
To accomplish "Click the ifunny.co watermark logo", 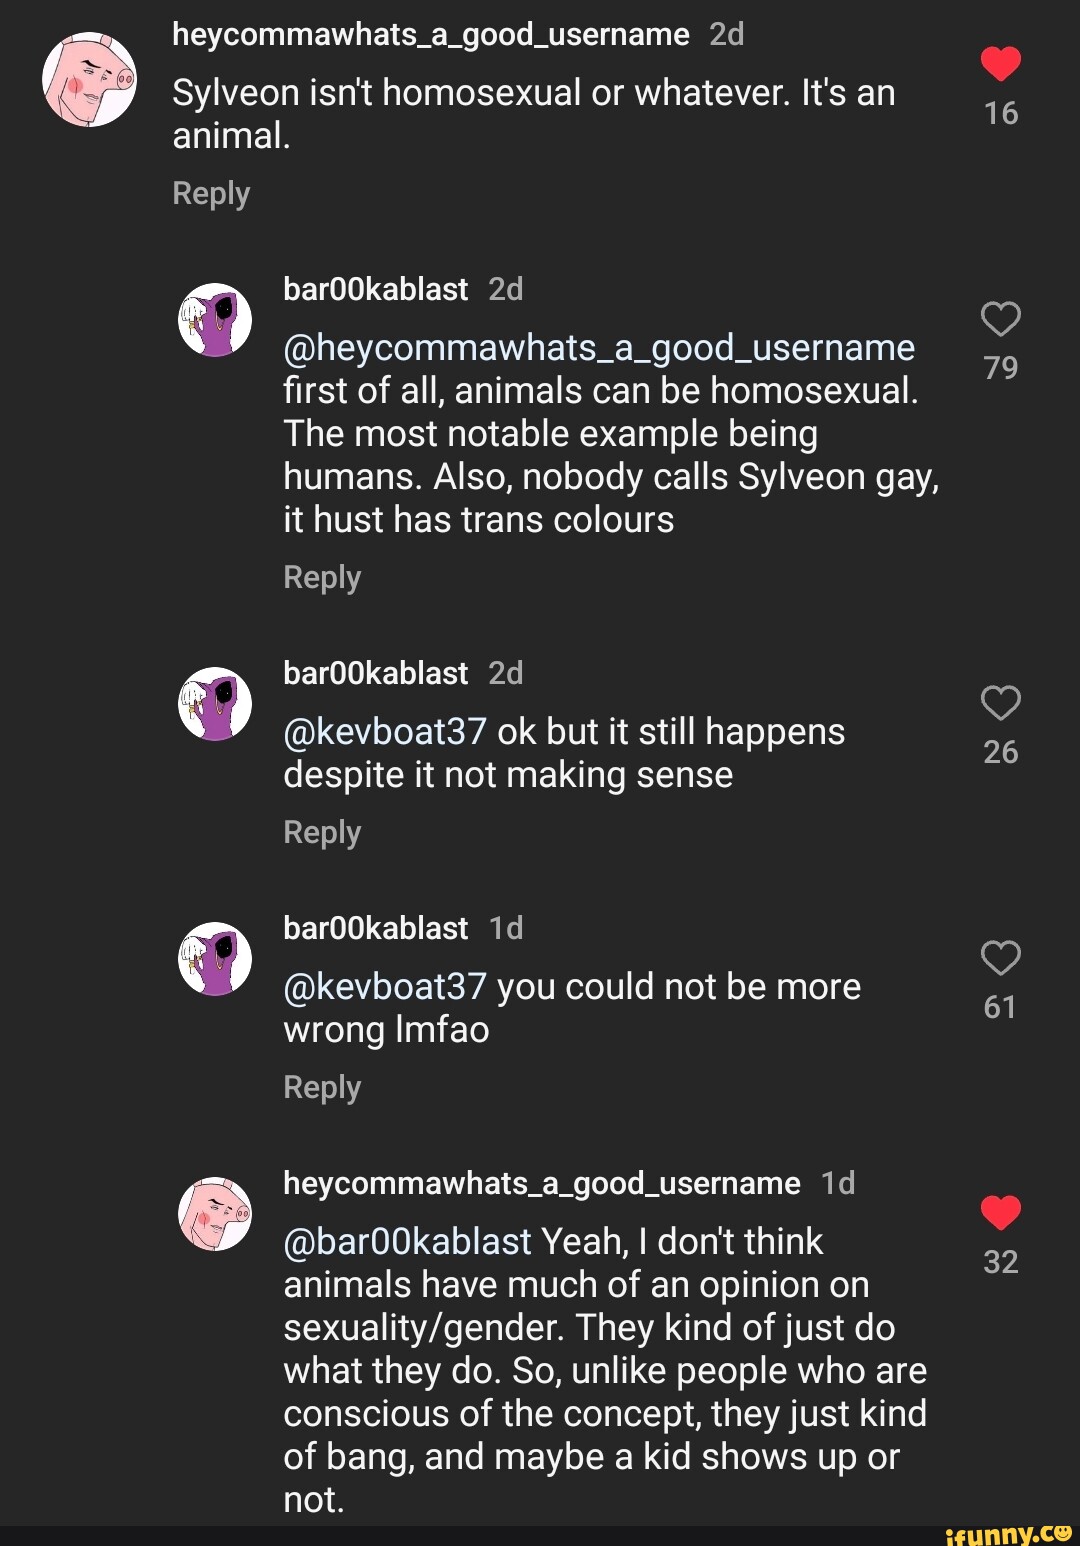I will click(1008, 1534).
